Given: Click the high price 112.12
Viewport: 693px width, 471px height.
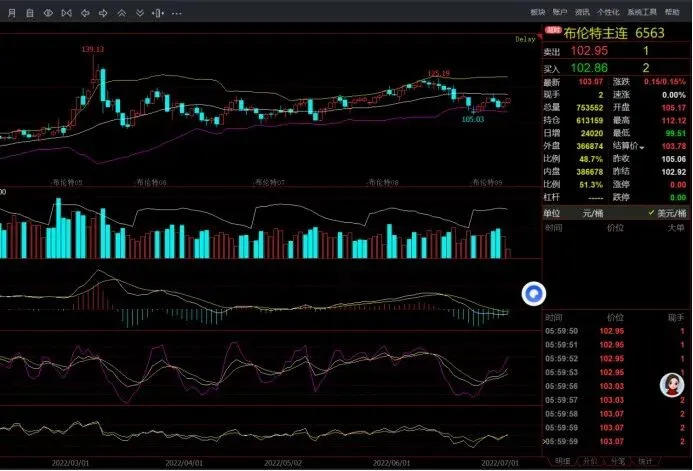Looking at the screenshot, I should click(x=674, y=120).
